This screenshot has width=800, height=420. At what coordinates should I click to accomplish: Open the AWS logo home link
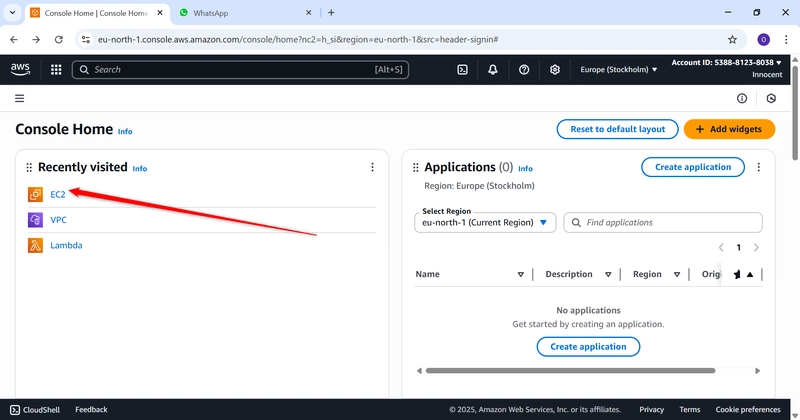click(x=20, y=69)
